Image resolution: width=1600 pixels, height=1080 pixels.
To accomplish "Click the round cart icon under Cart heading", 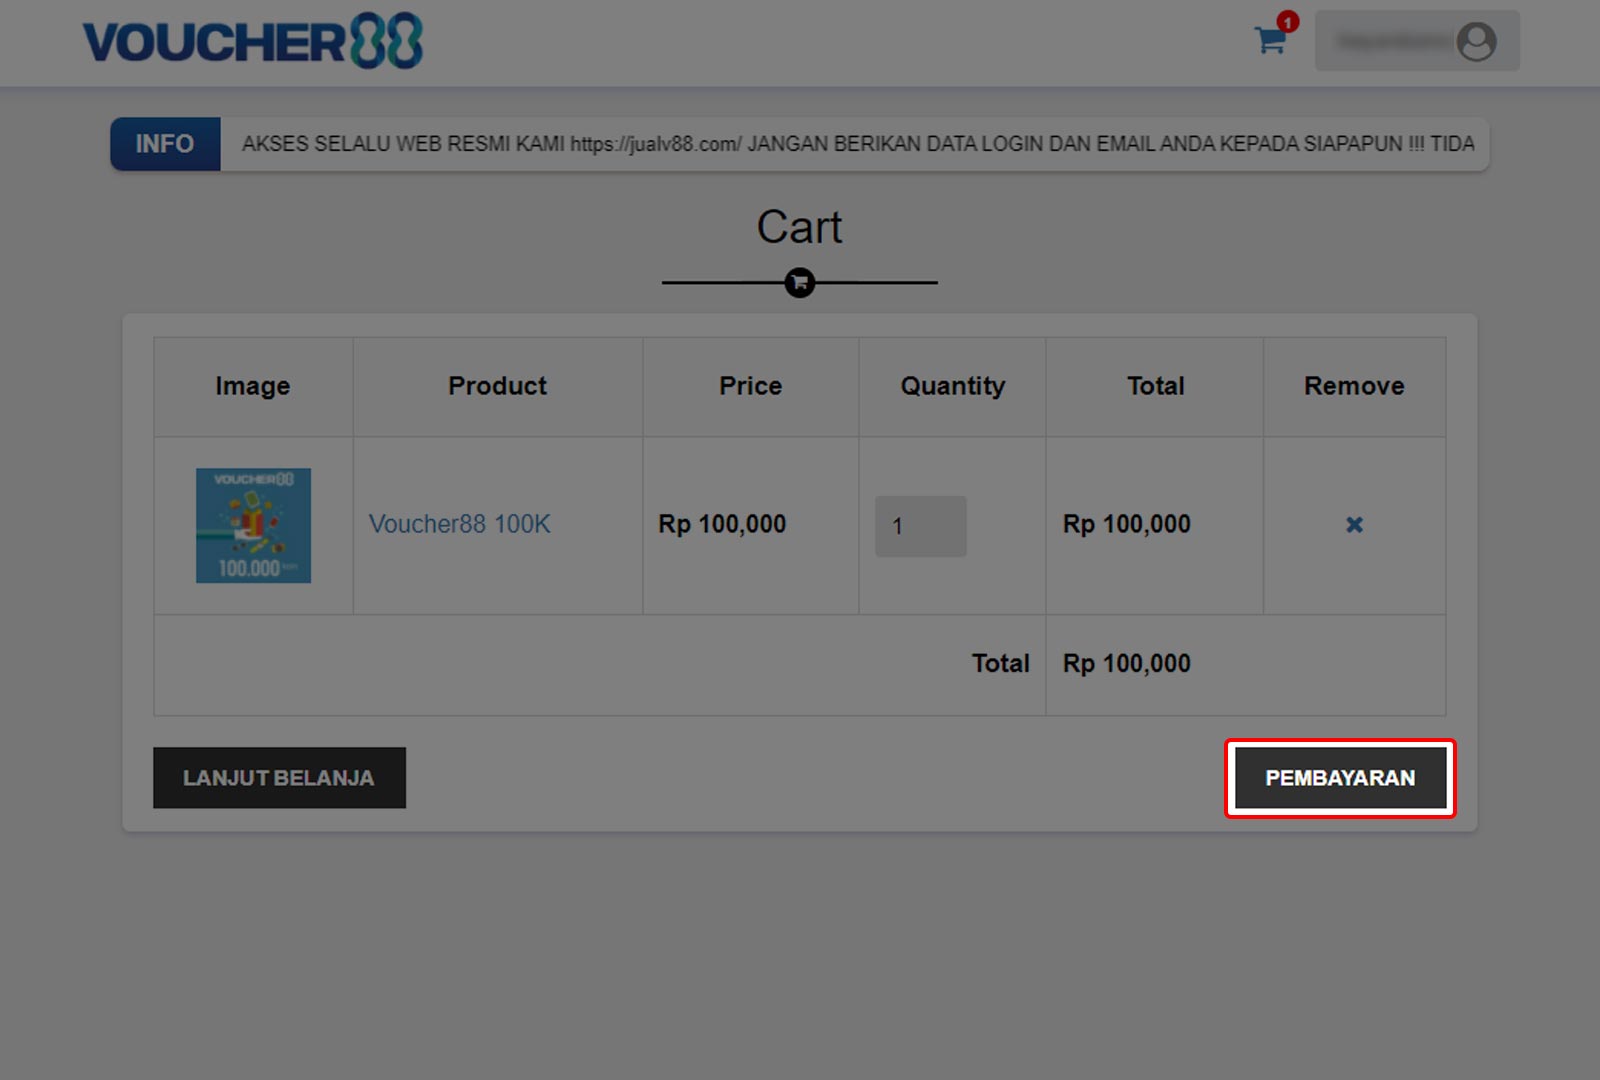I will [799, 283].
